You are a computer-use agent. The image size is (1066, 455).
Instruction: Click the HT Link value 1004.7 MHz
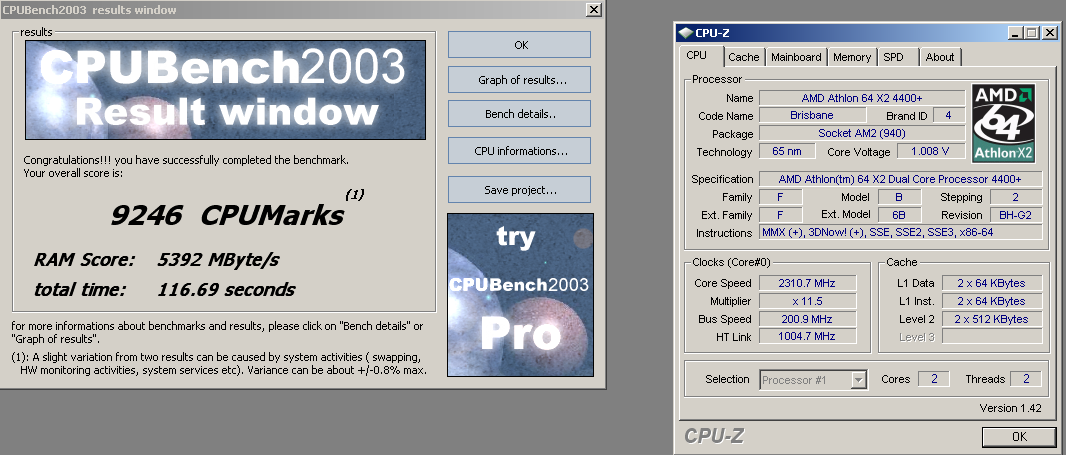click(x=807, y=336)
